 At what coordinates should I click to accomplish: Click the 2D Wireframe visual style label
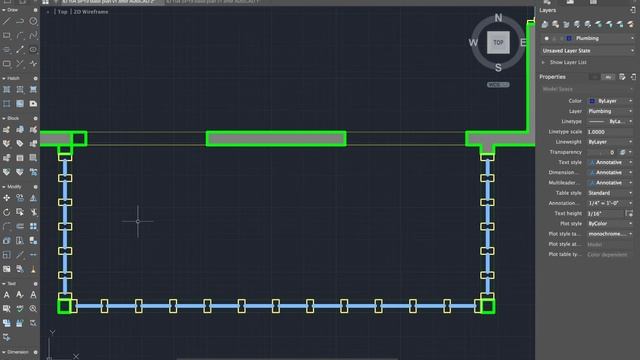tap(91, 12)
